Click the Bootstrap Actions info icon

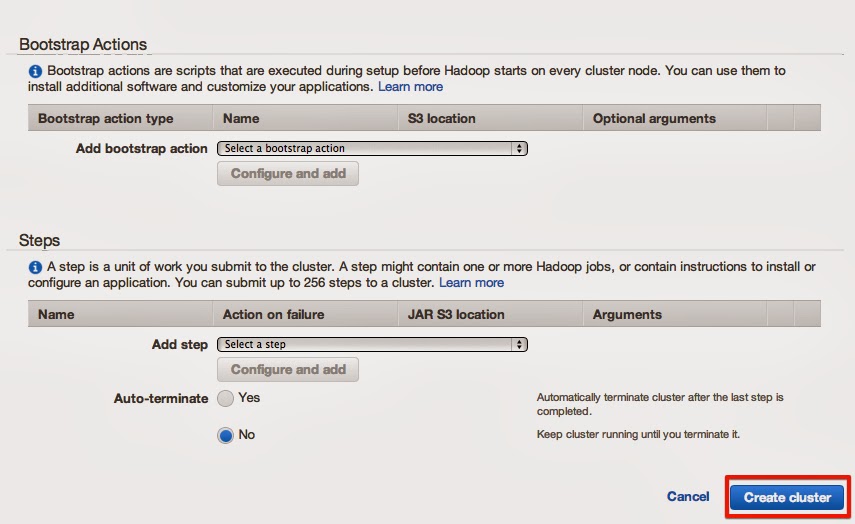[x=35, y=72]
